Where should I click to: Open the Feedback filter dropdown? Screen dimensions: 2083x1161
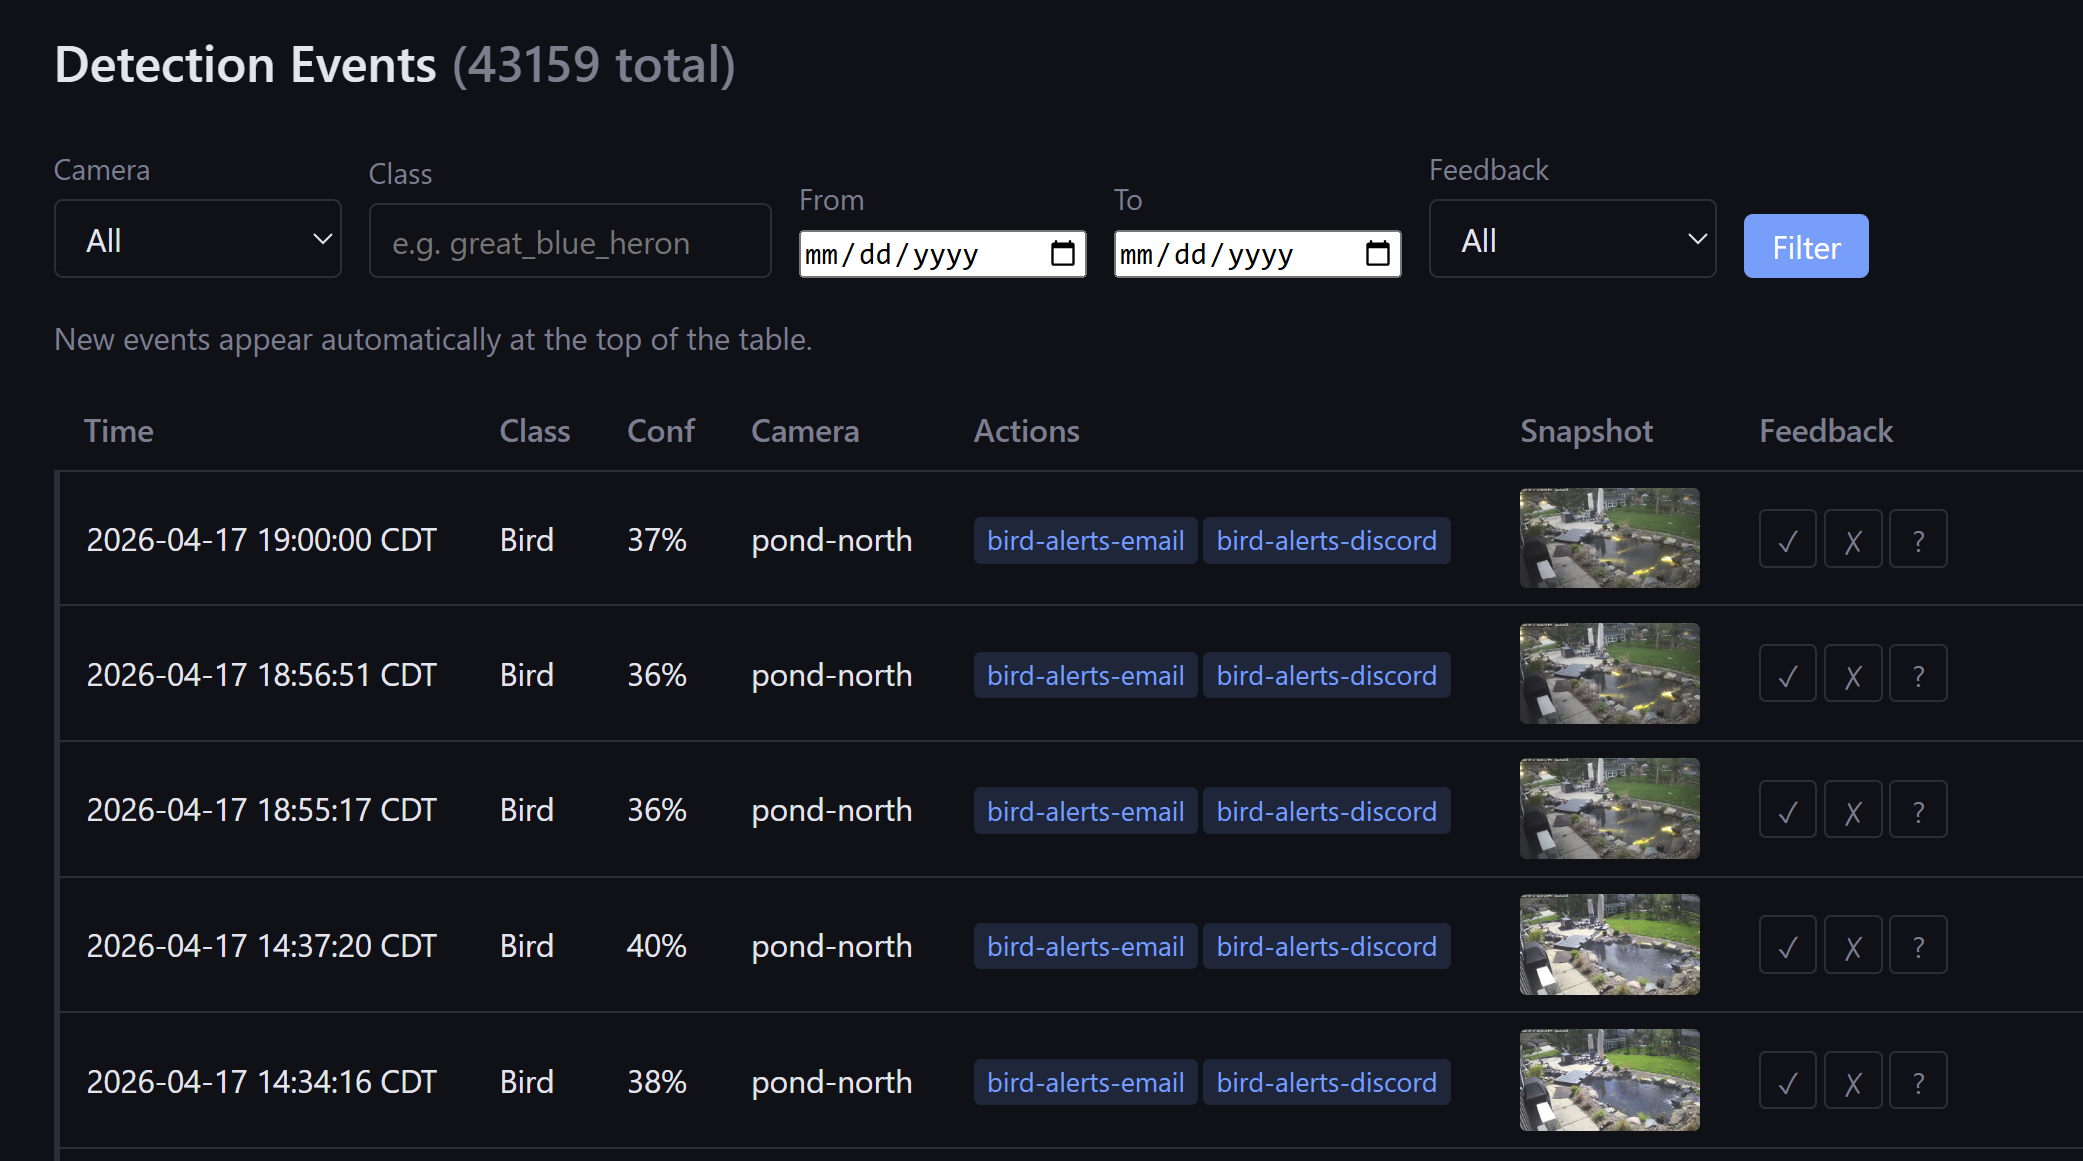click(x=1571, y=238)
